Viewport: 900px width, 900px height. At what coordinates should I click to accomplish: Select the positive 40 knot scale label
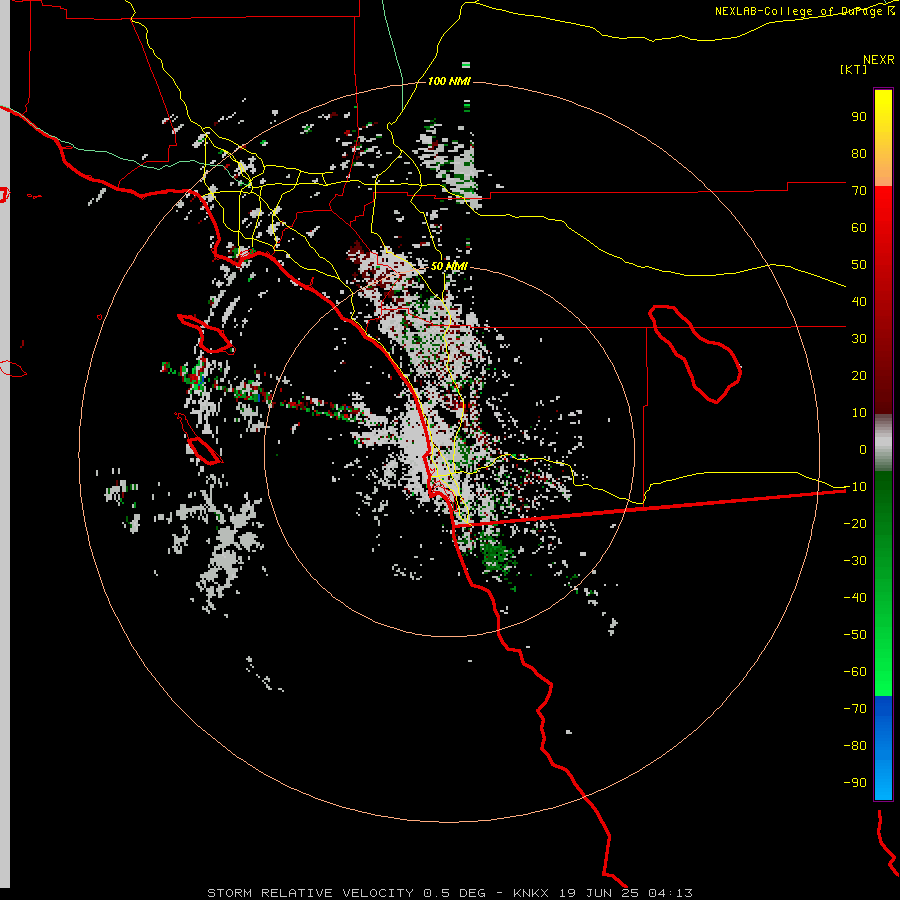[859, 302]
